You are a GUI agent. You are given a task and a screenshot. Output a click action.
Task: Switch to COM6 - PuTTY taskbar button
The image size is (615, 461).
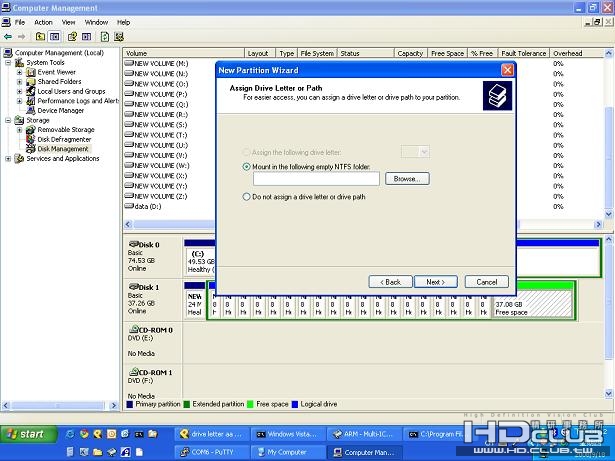coord(211,452)
